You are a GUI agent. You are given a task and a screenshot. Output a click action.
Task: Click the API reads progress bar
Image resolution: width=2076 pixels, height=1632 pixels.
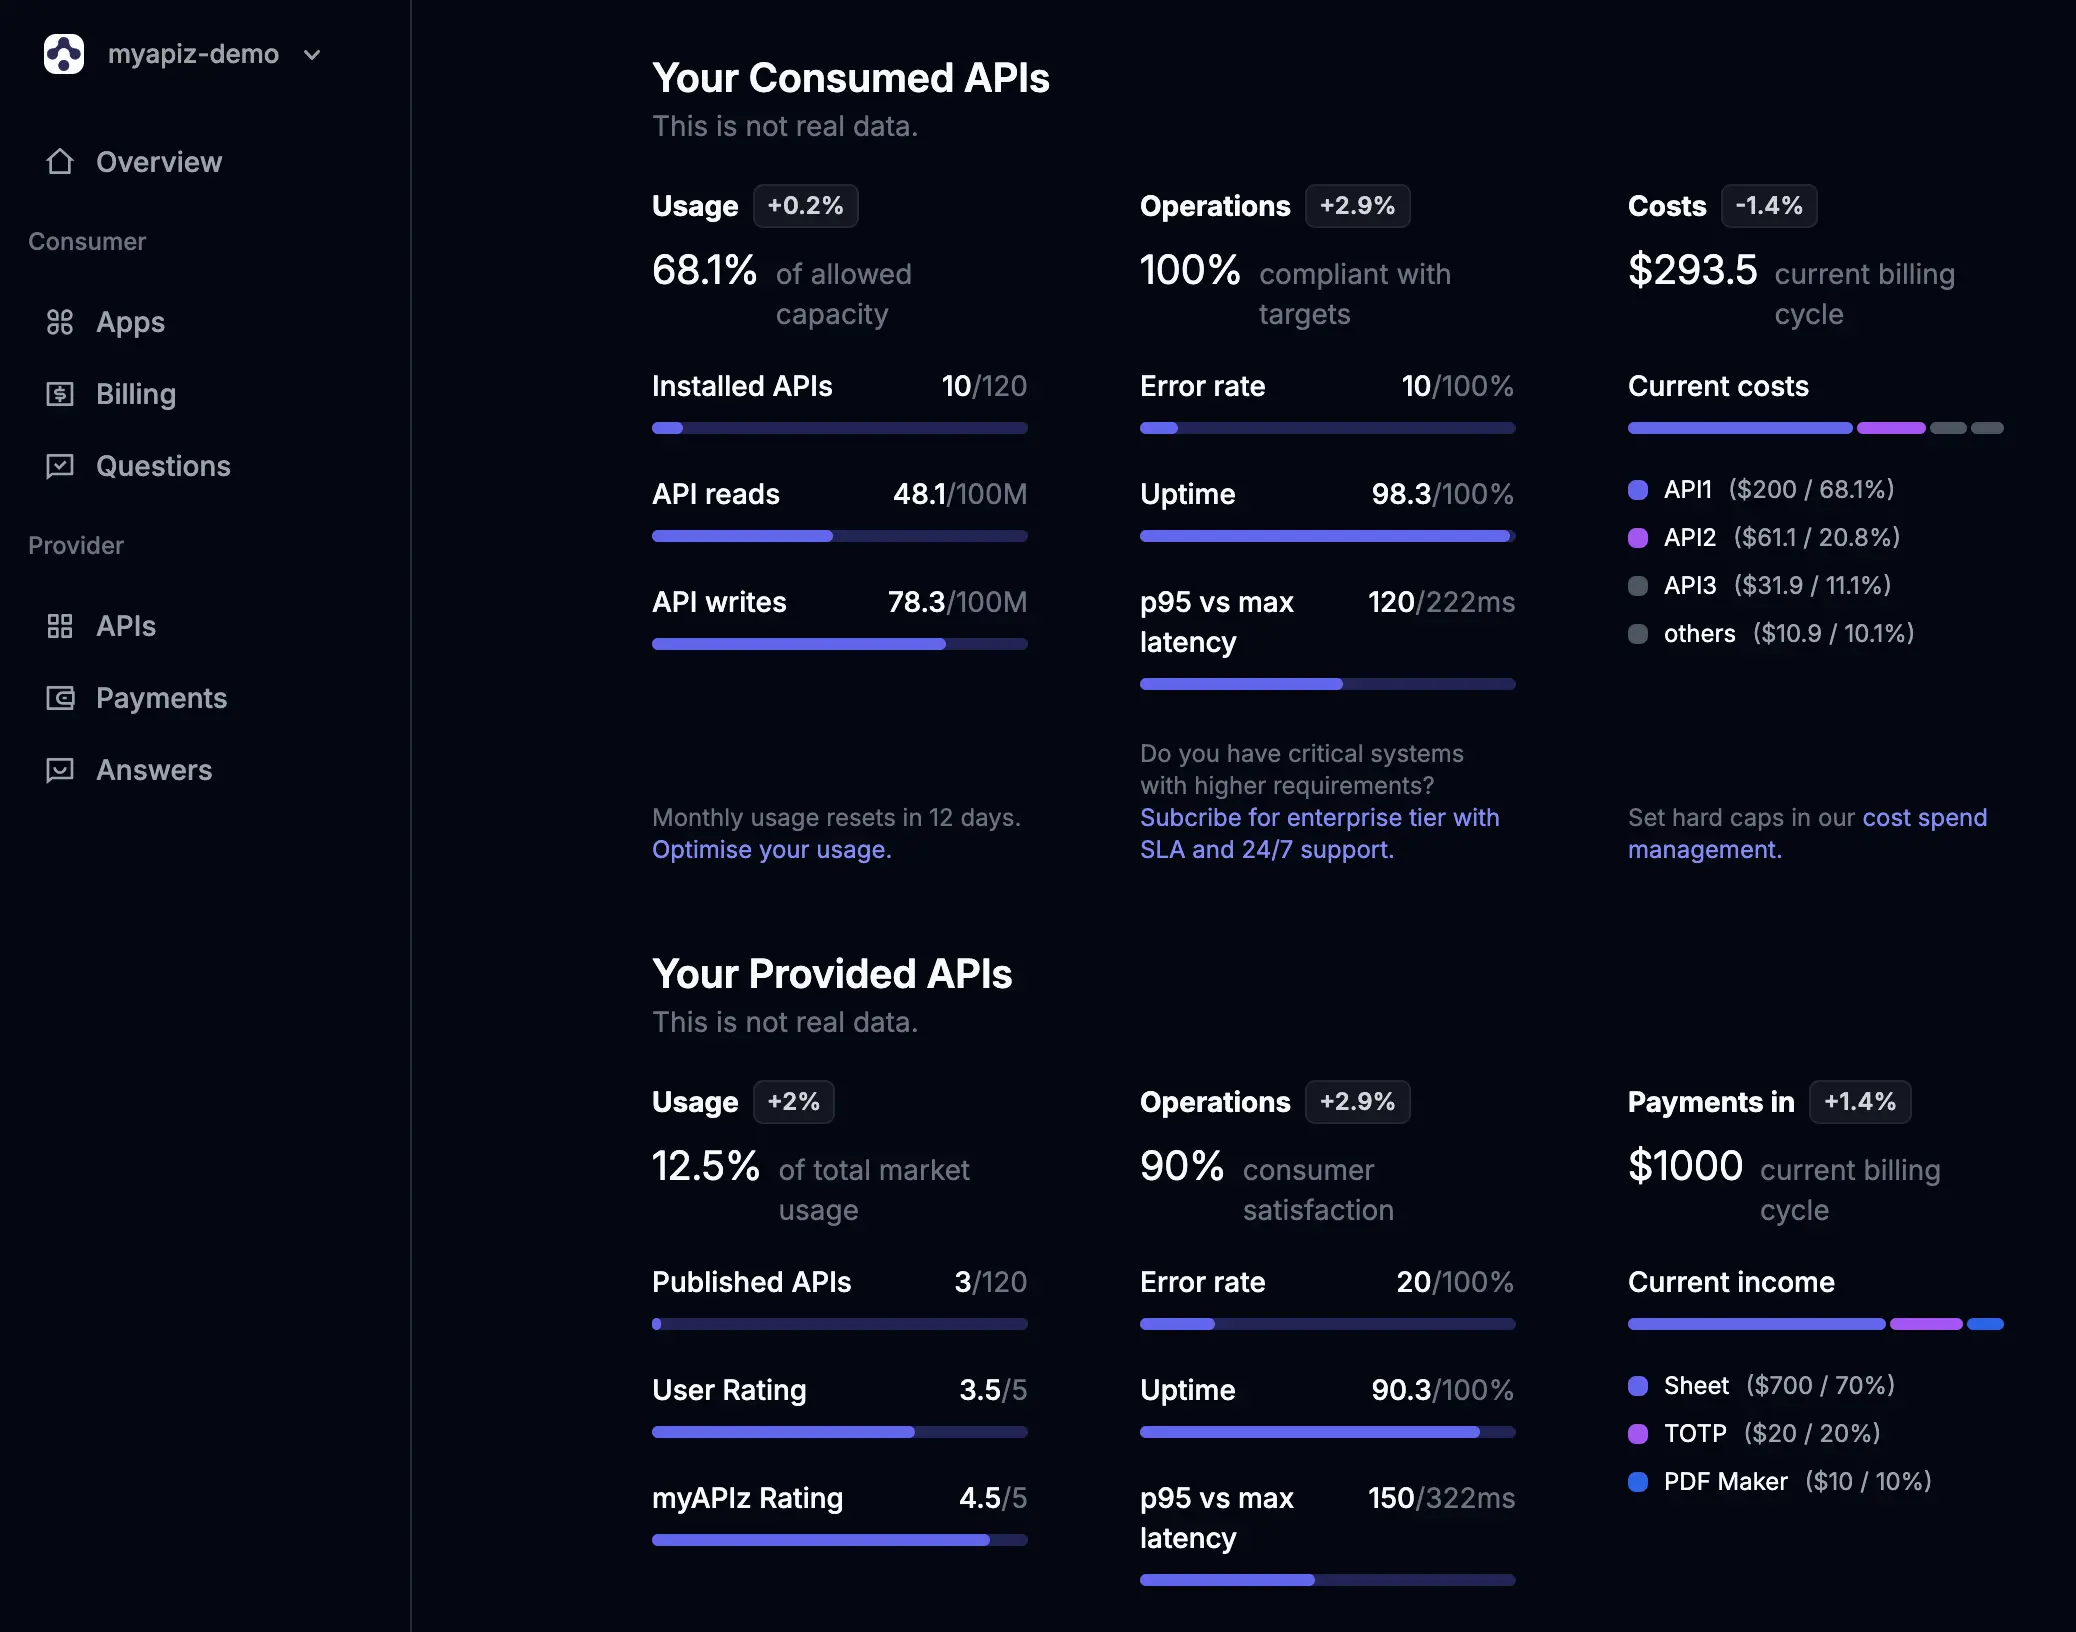(840, 536)
